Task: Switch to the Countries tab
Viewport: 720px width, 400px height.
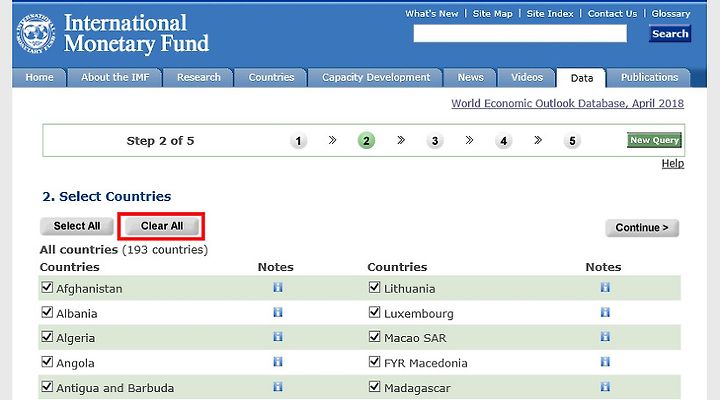Action: pyautogui.click(x=271, y=78)
